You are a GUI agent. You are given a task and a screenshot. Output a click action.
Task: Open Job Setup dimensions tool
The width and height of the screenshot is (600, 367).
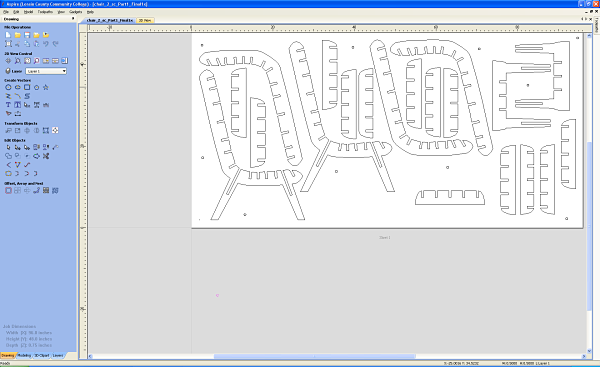tap(8, 44)
